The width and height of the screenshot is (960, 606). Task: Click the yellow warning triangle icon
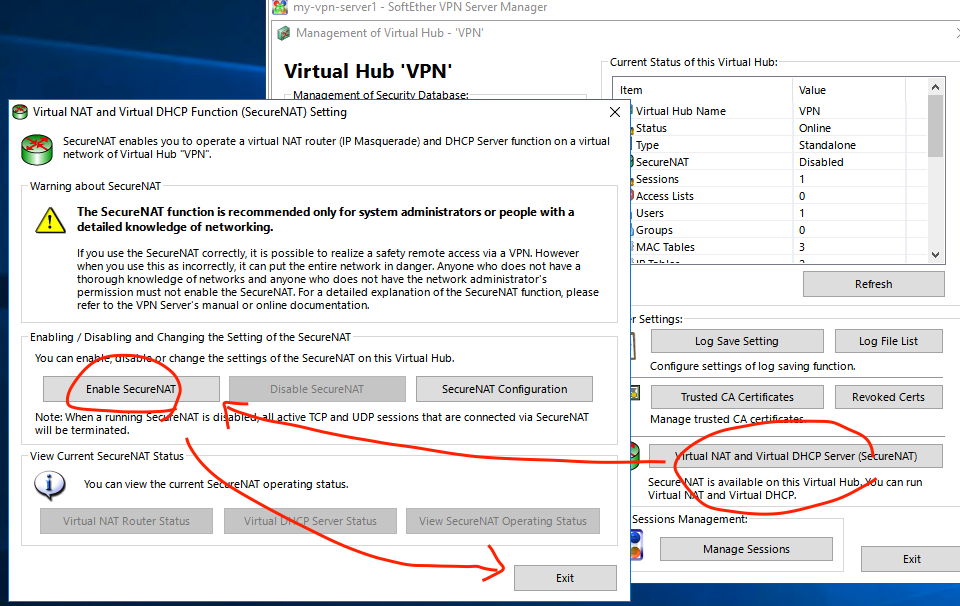50,221
